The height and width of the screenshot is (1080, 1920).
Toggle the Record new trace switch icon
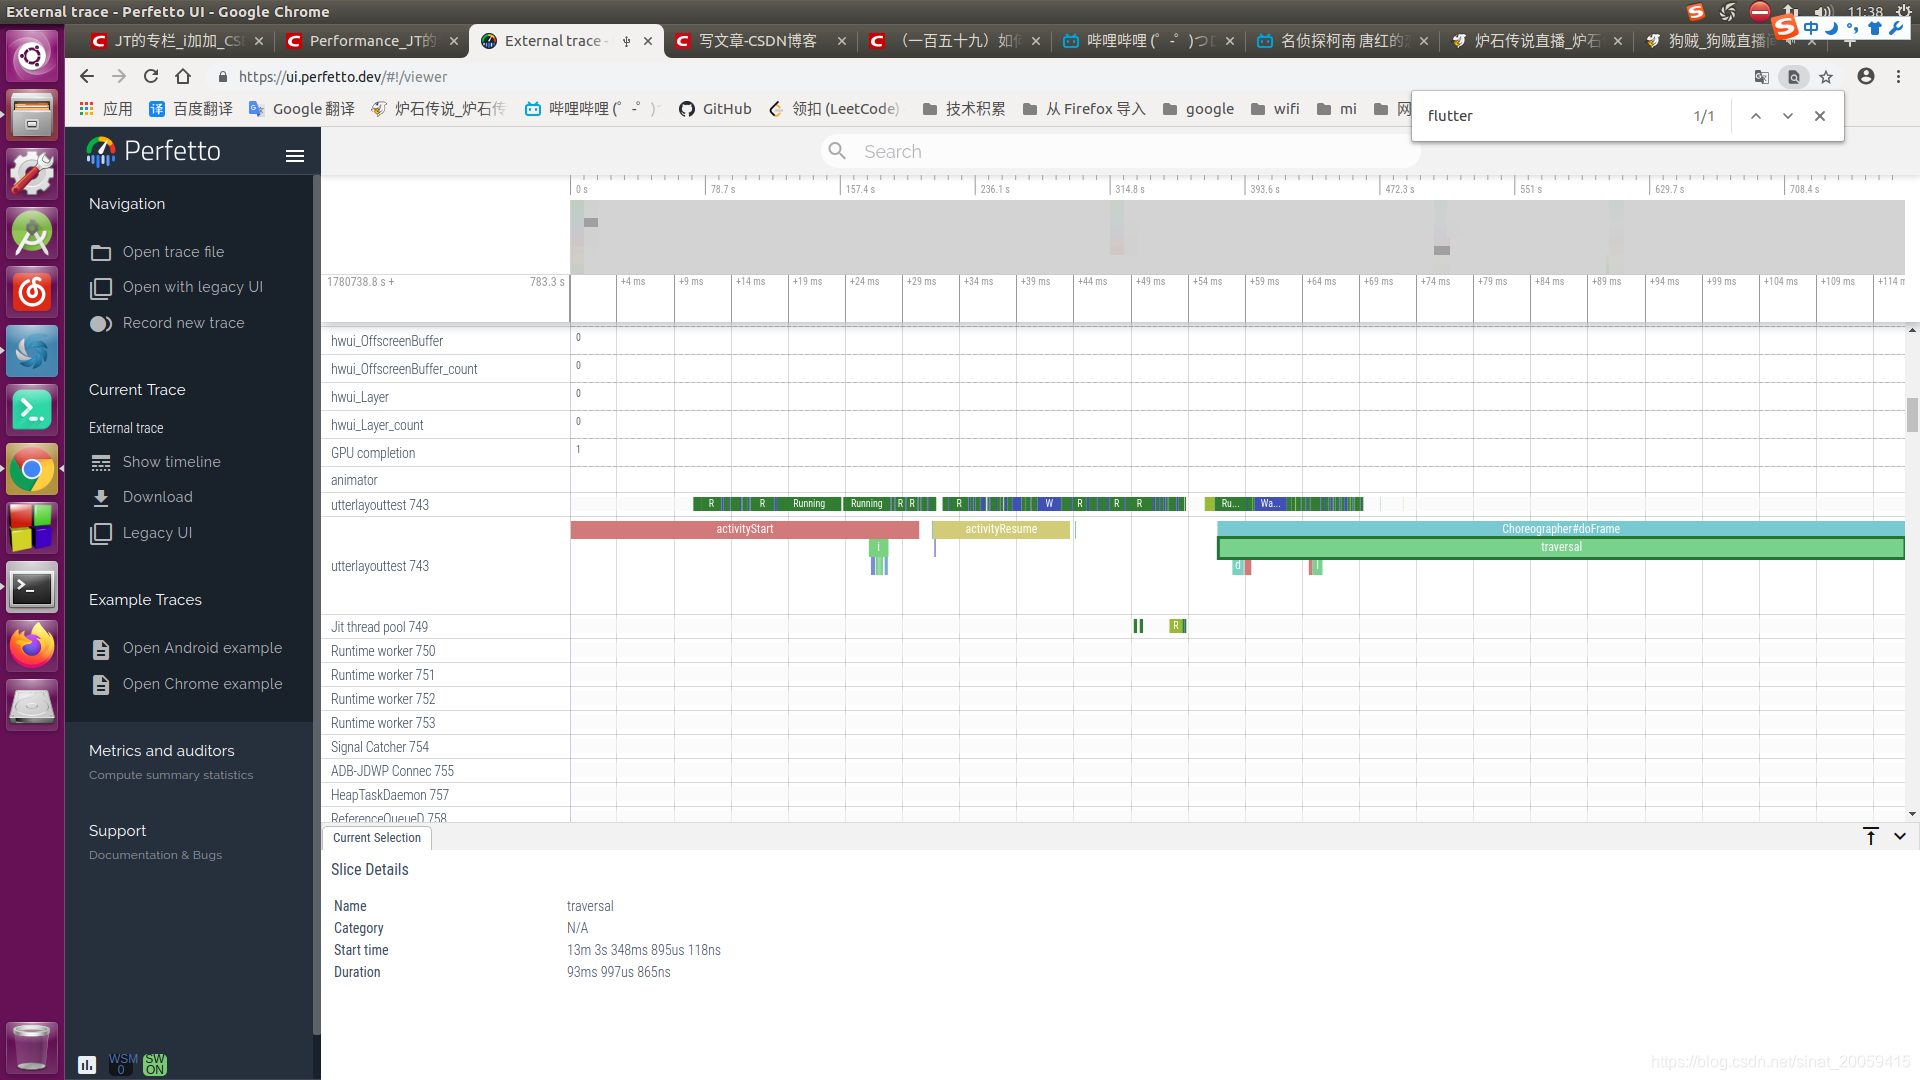tap(101, 324)
